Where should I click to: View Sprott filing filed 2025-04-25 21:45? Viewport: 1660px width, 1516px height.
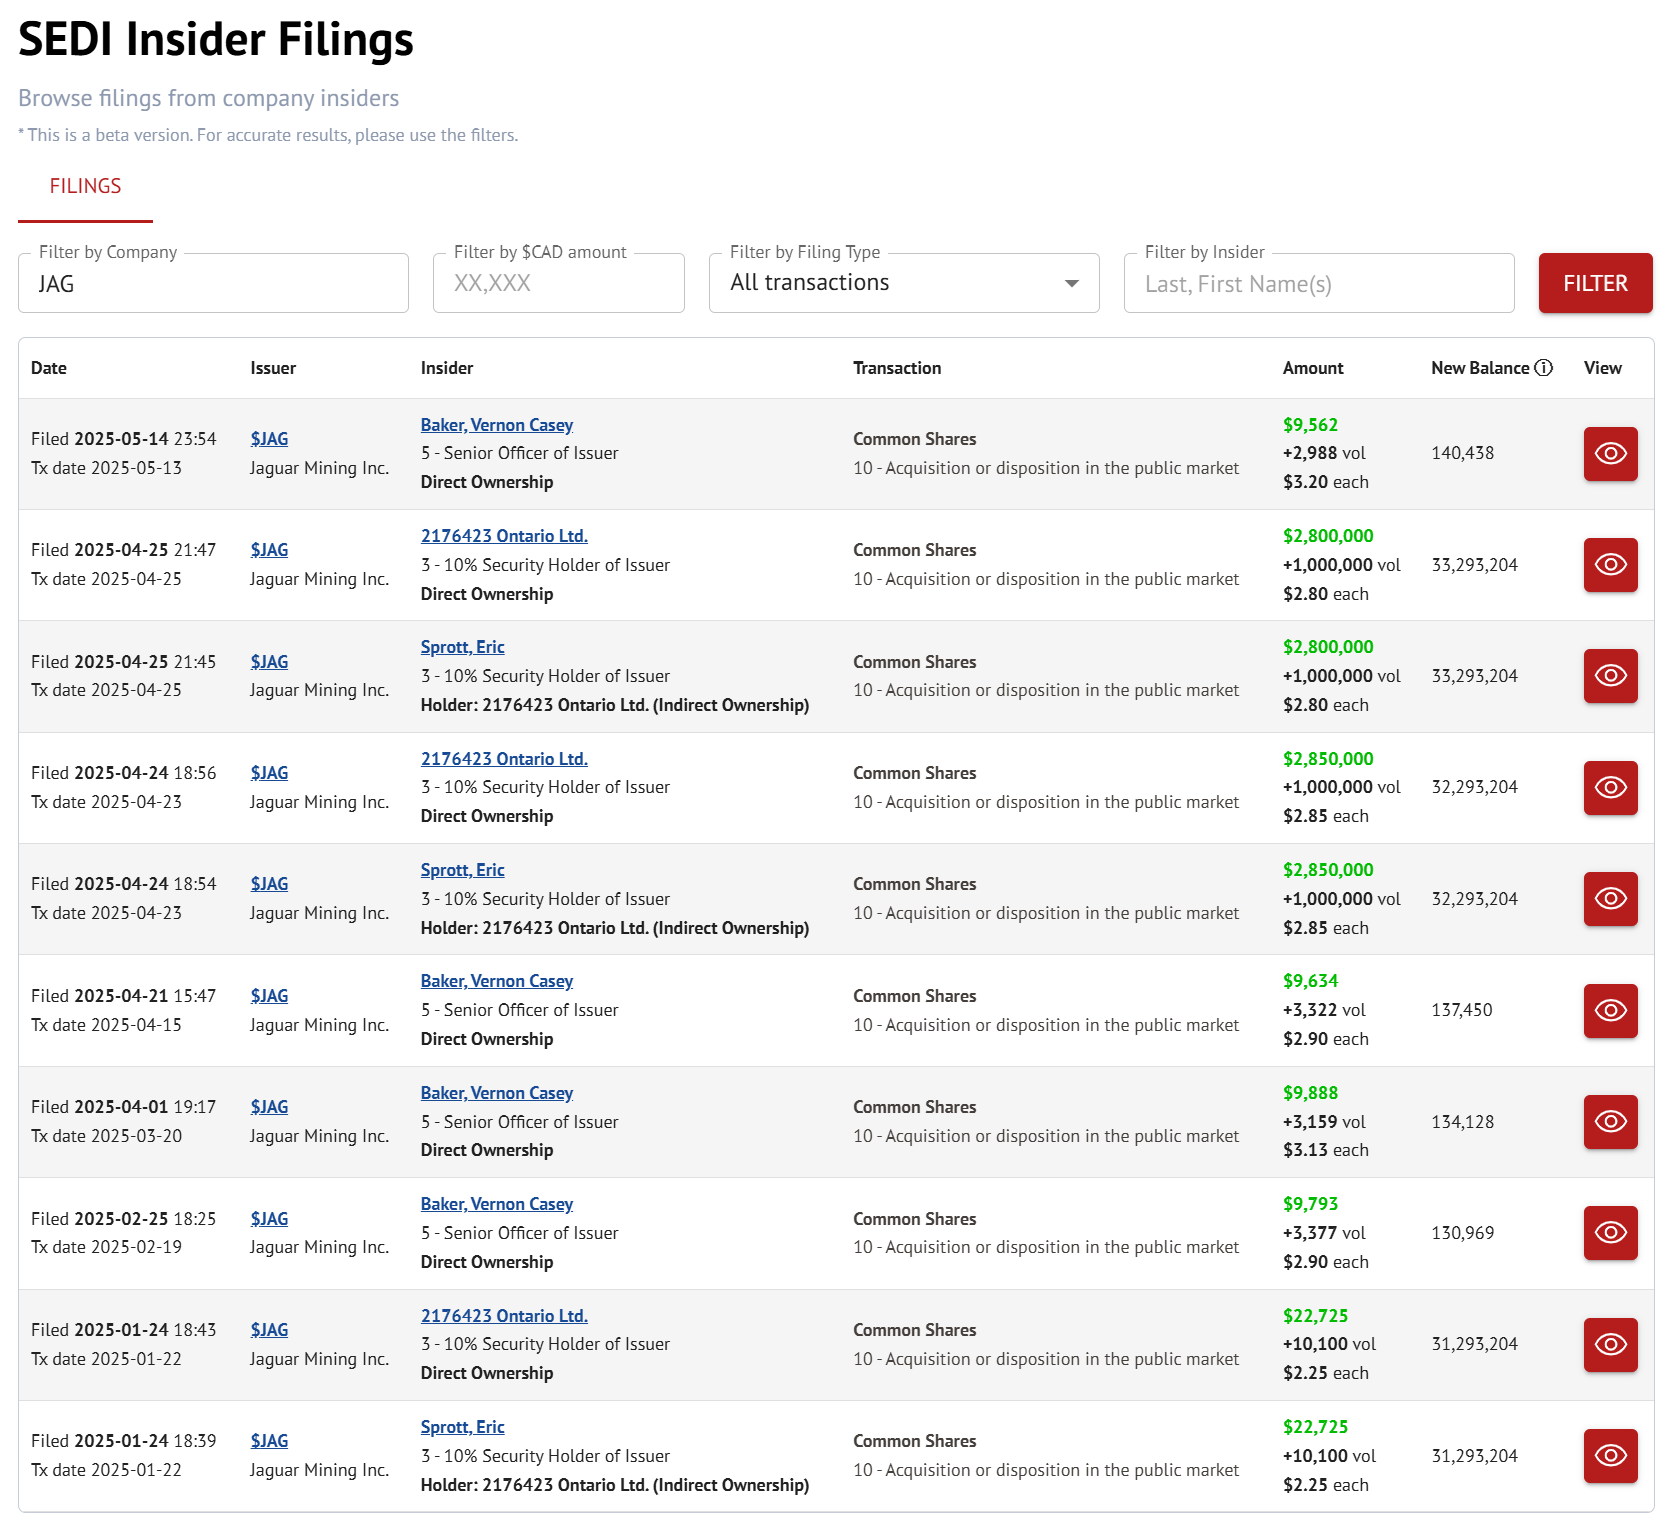pos(1609,676)
